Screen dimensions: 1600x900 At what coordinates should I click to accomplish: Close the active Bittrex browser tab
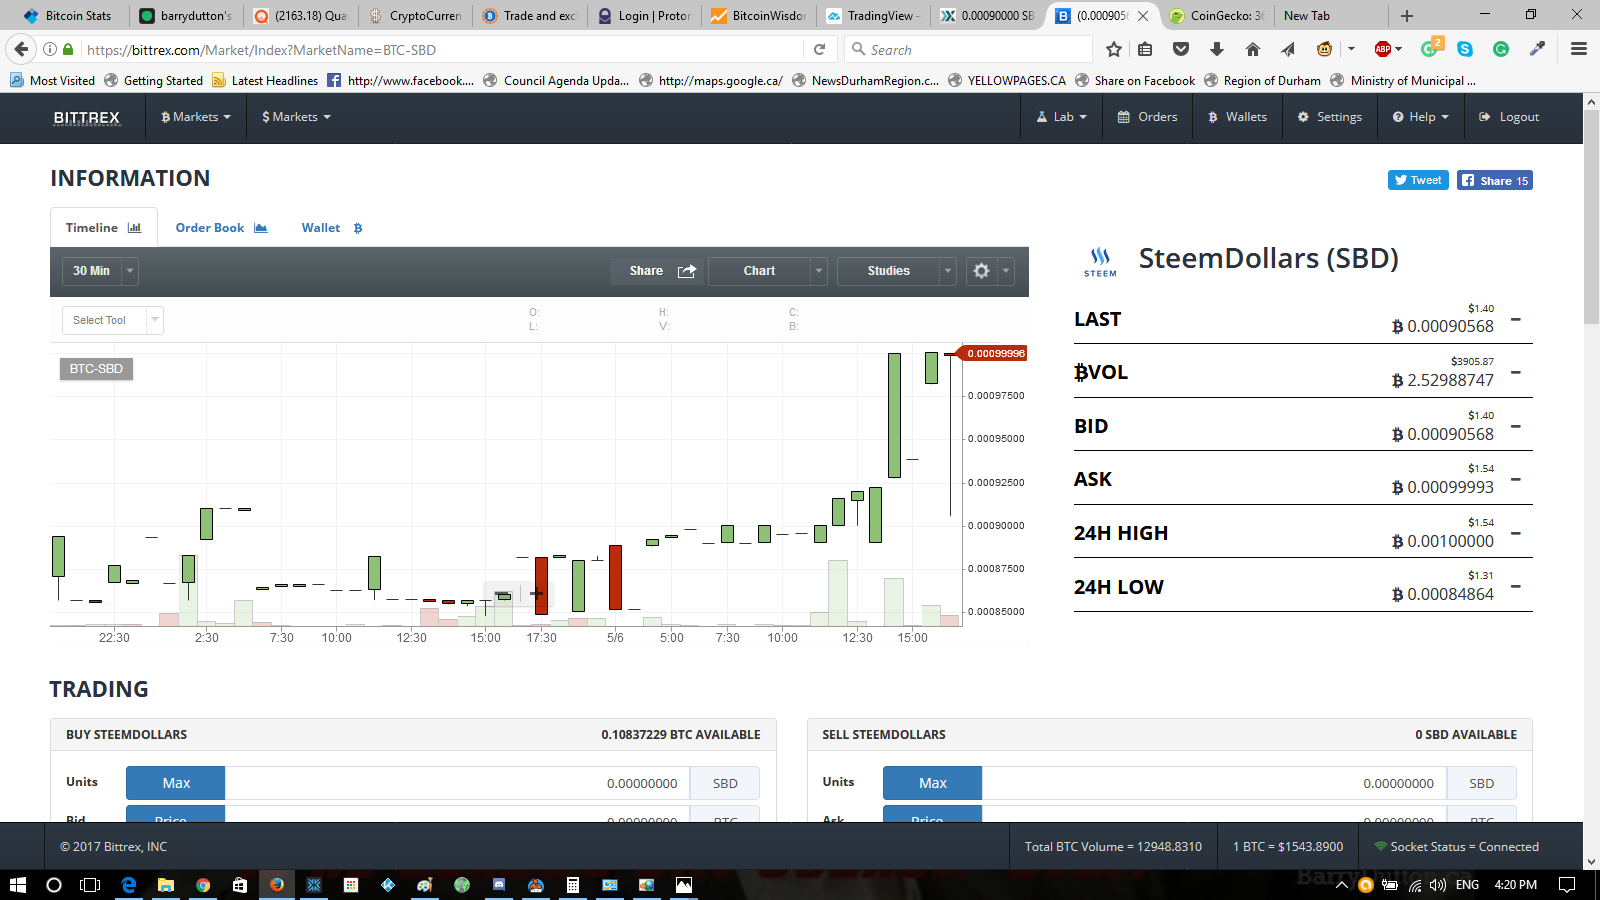pyautogui.click(x=1143, y=16)
